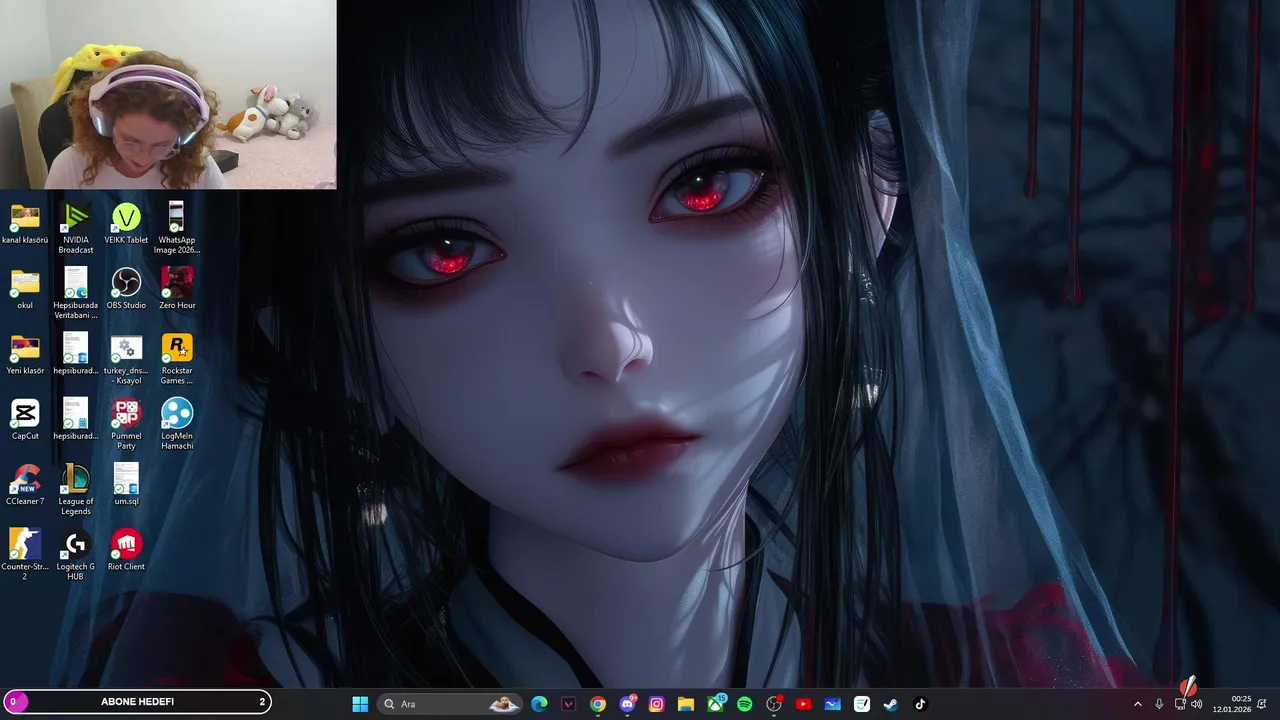Open the volume control in the tray
This screenshot has height=720, width=1280.
pos(1197,704)
